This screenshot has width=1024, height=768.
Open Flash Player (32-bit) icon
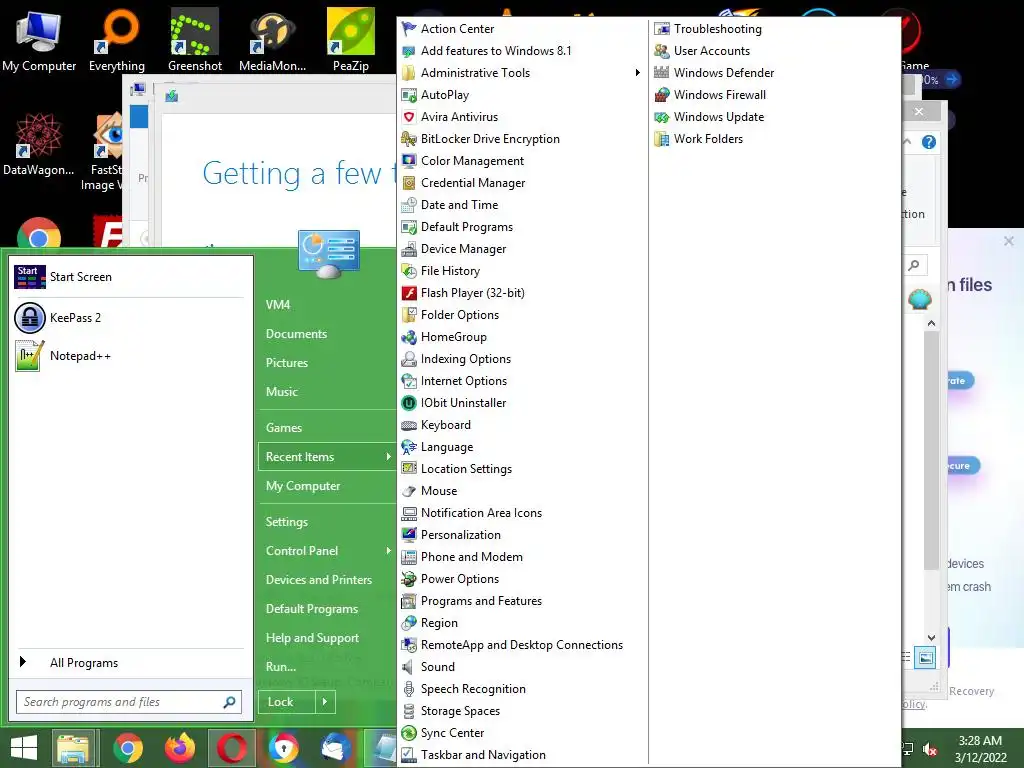[409, 293]
